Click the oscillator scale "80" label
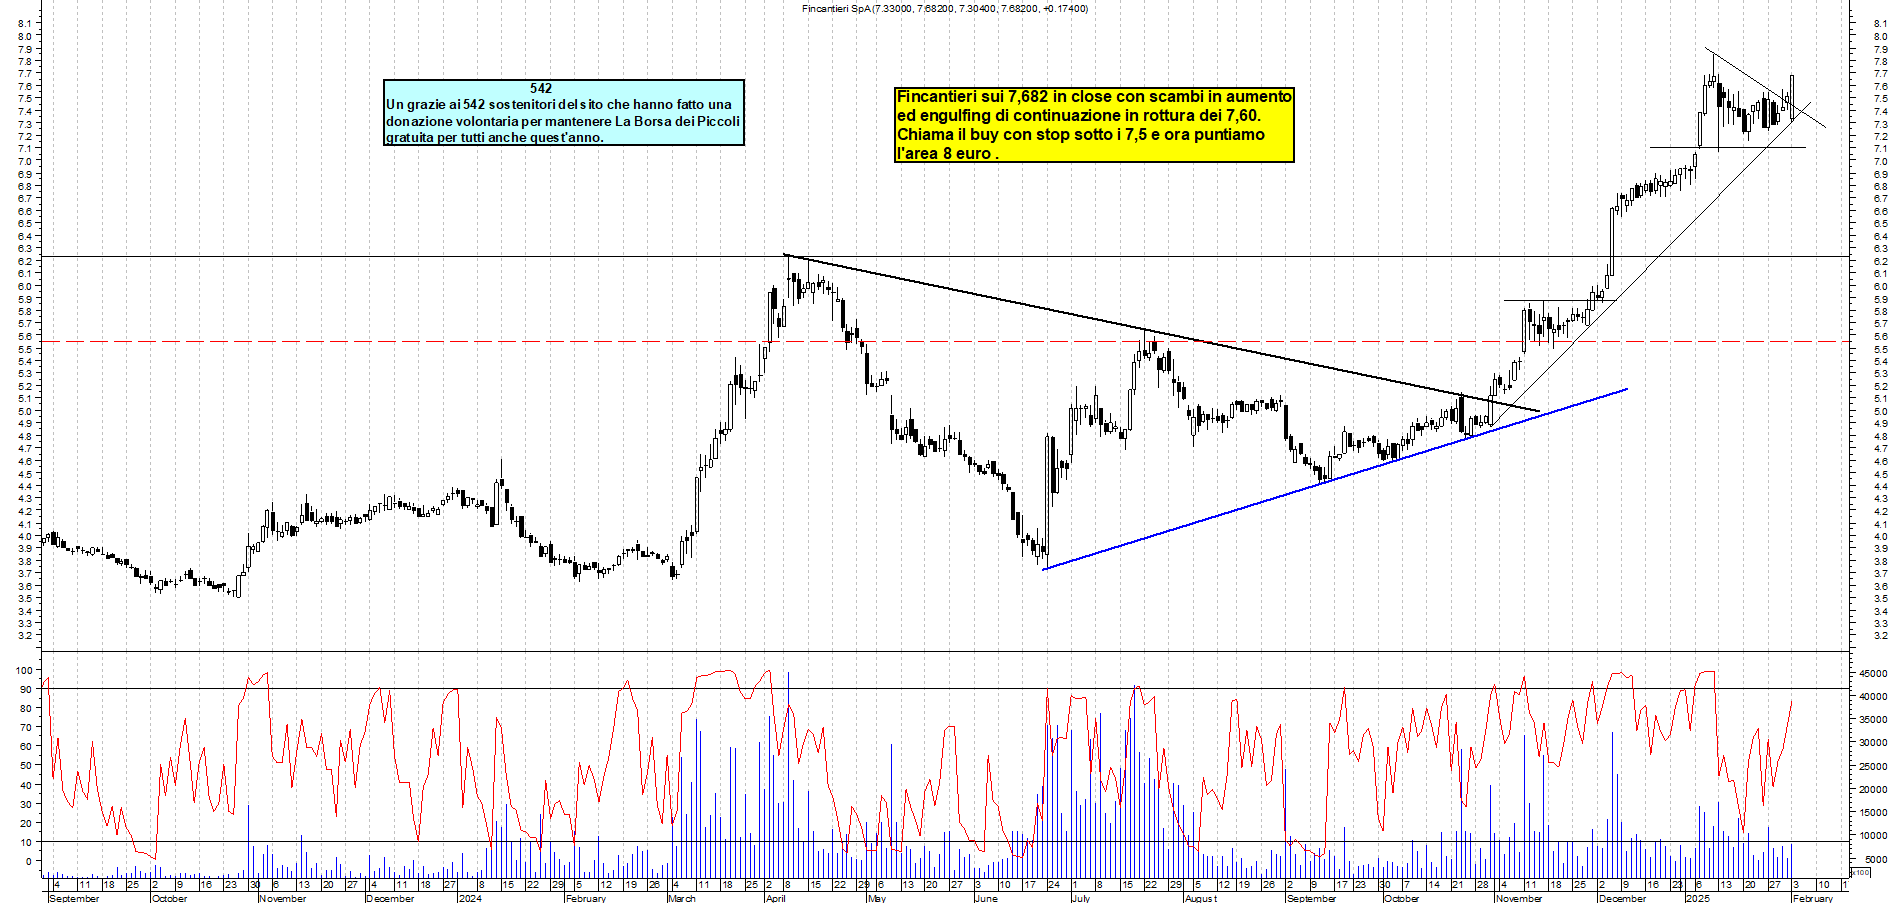 coord(26,708)
